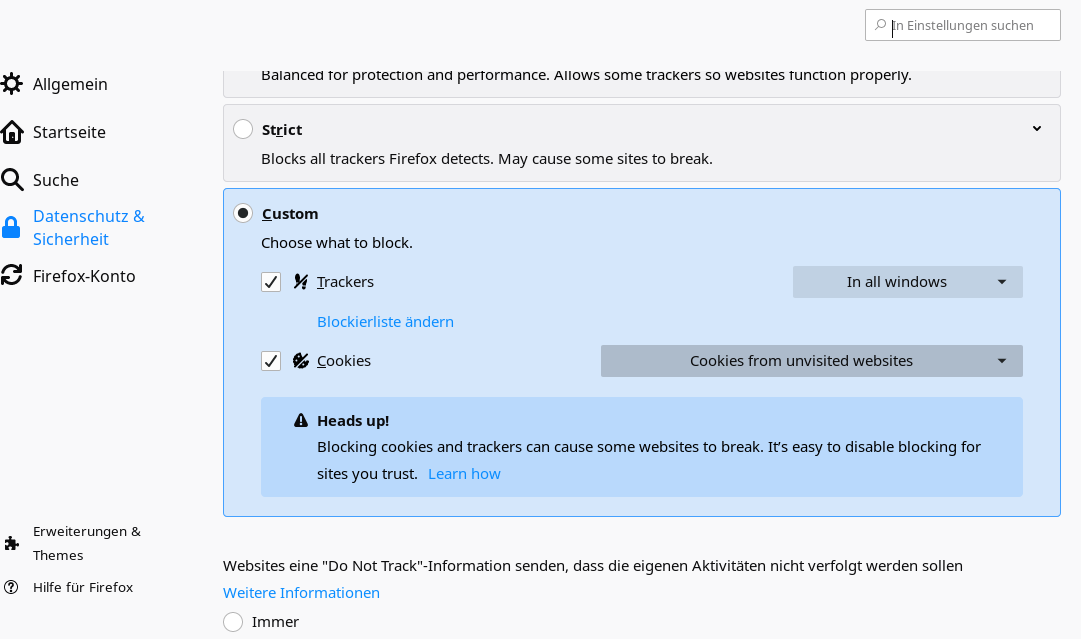Focus the "In Einstellungen suchen" field
This screenshot has width=1081, height=639.
point(970,25)
